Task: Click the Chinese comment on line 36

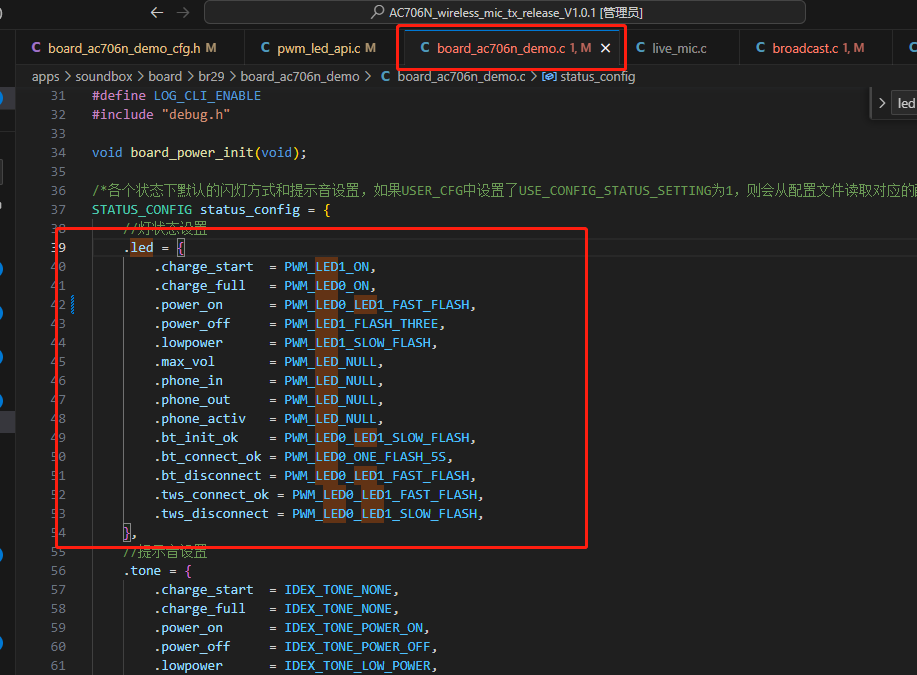Action: (503, 191)
